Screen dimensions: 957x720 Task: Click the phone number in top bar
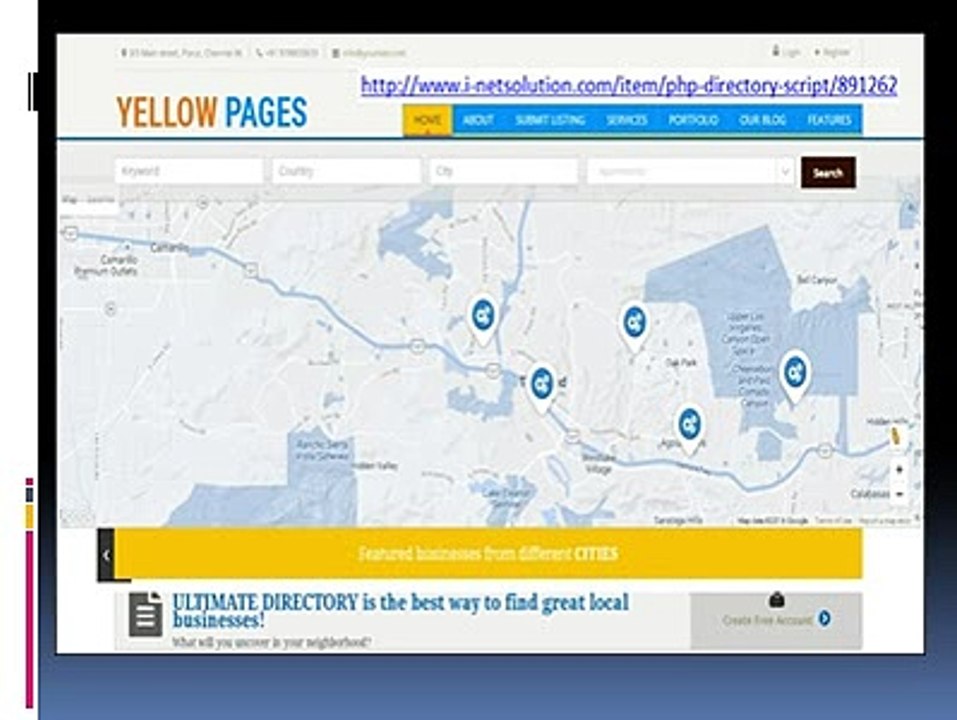point(287,53)
